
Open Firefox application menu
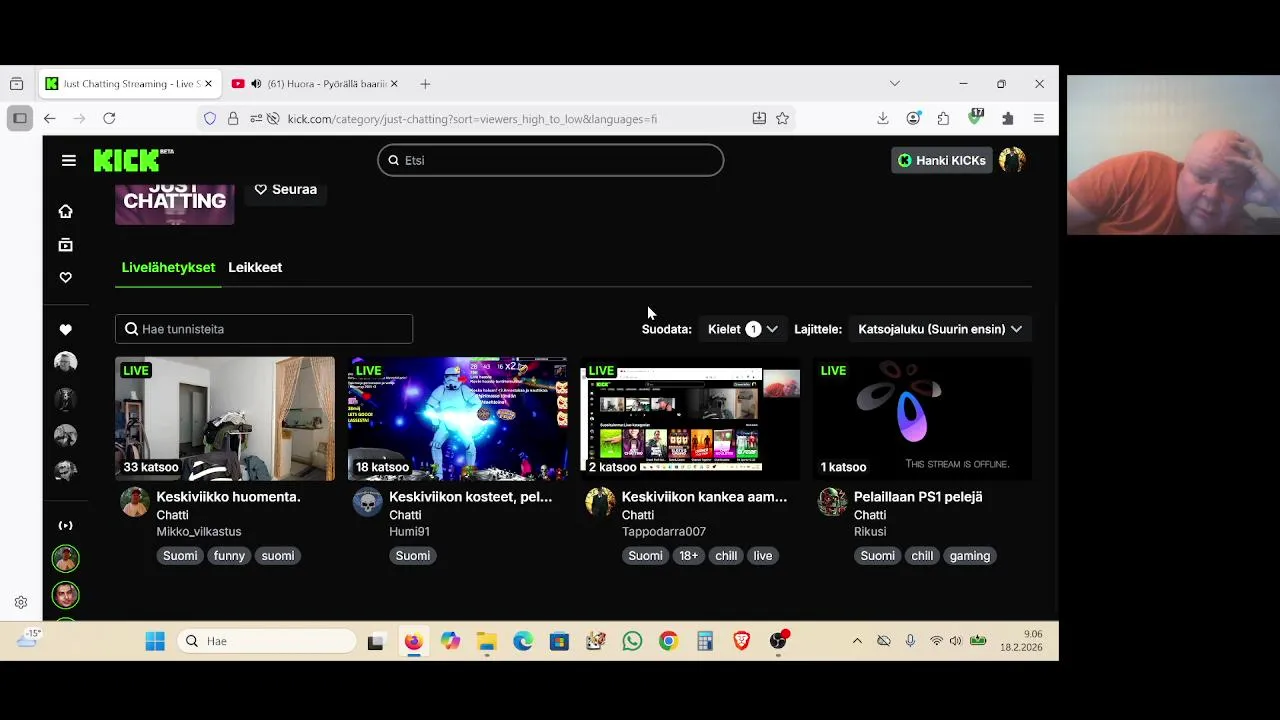click(1038, 118)
